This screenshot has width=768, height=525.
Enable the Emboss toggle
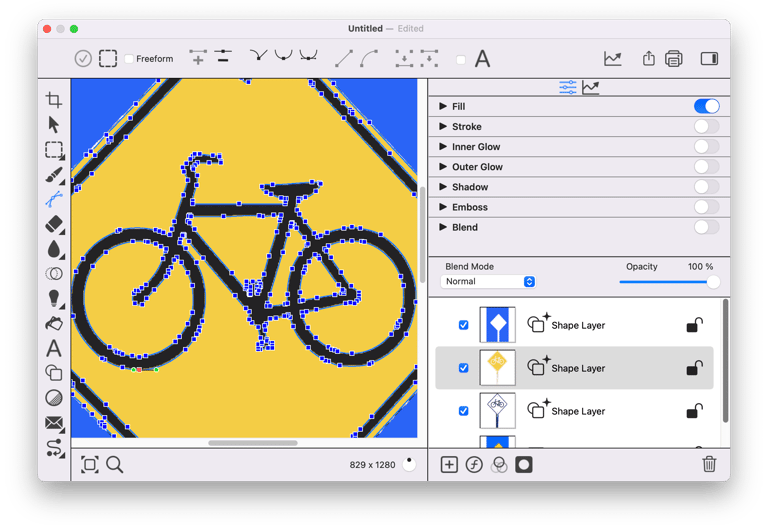coord(706,207)
